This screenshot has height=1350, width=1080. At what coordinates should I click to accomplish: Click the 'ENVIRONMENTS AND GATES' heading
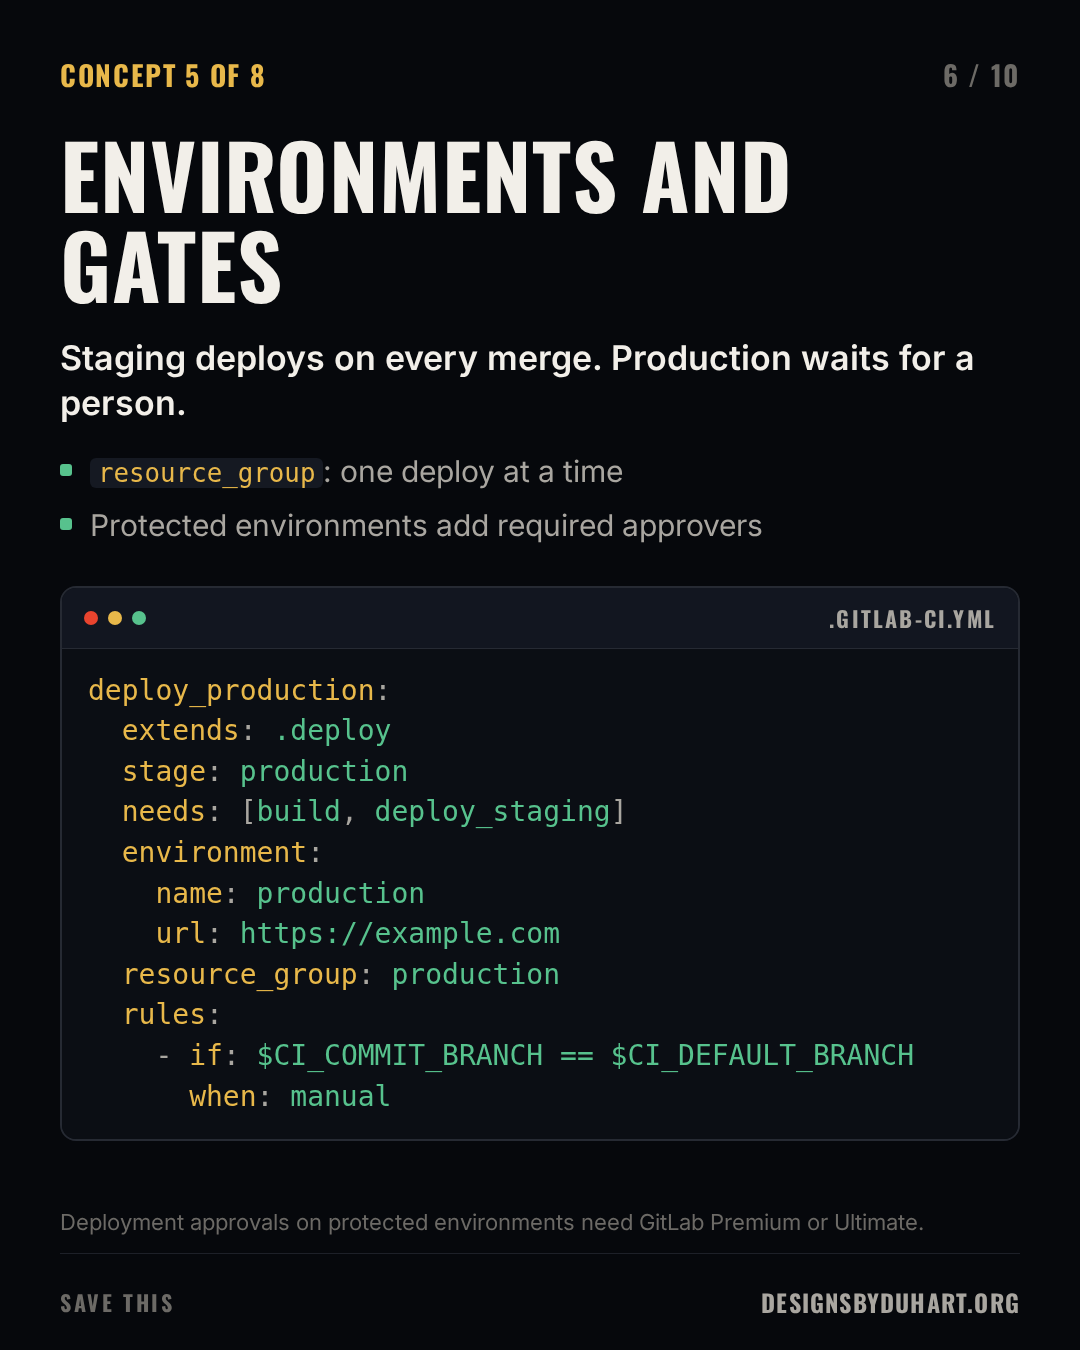(426, 222)
